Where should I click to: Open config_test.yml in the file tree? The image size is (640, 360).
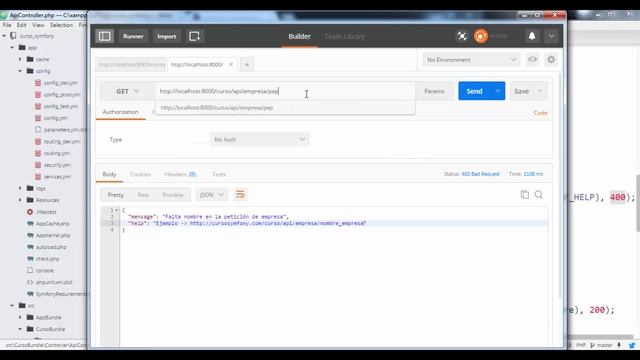pyautogui.click(x=61, y=106)
